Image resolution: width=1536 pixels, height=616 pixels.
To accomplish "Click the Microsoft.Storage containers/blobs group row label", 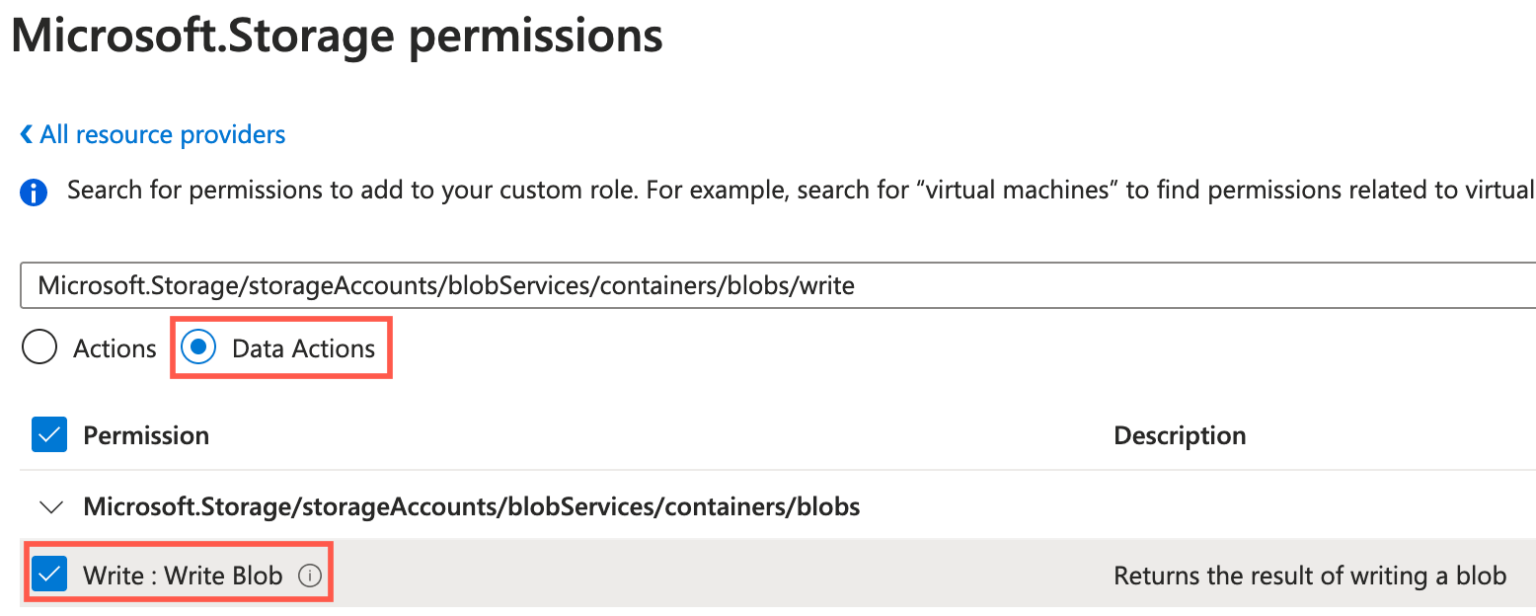I will [471, 507].
